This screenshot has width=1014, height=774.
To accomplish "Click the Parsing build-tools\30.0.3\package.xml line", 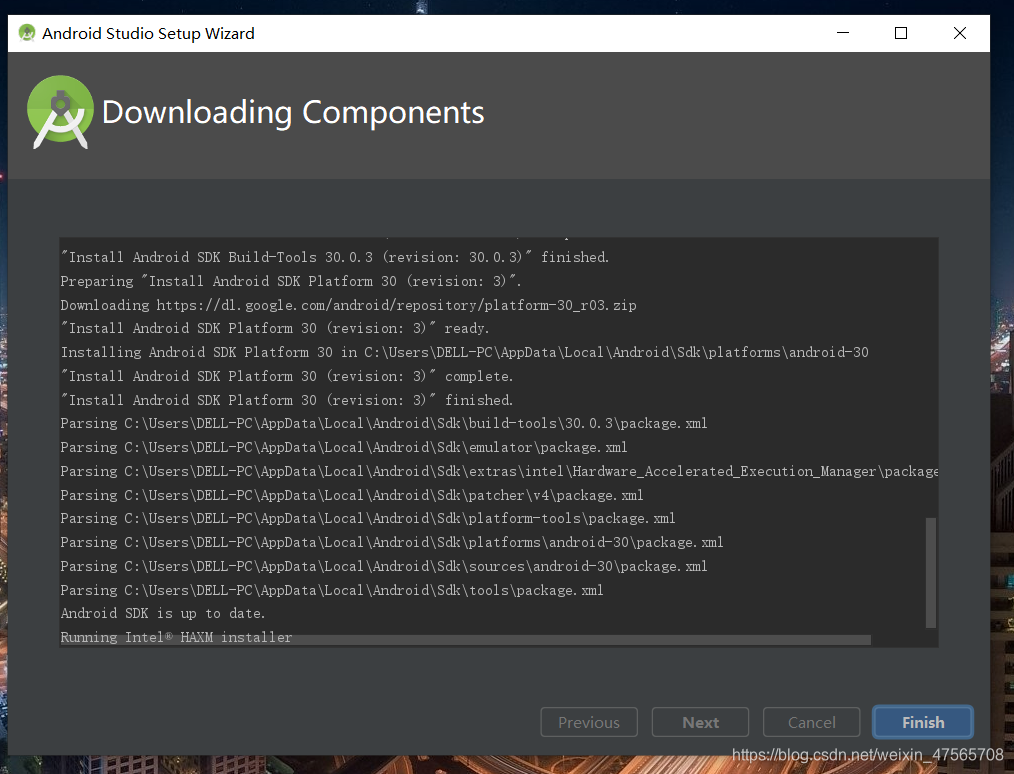I will coord(384,423).
